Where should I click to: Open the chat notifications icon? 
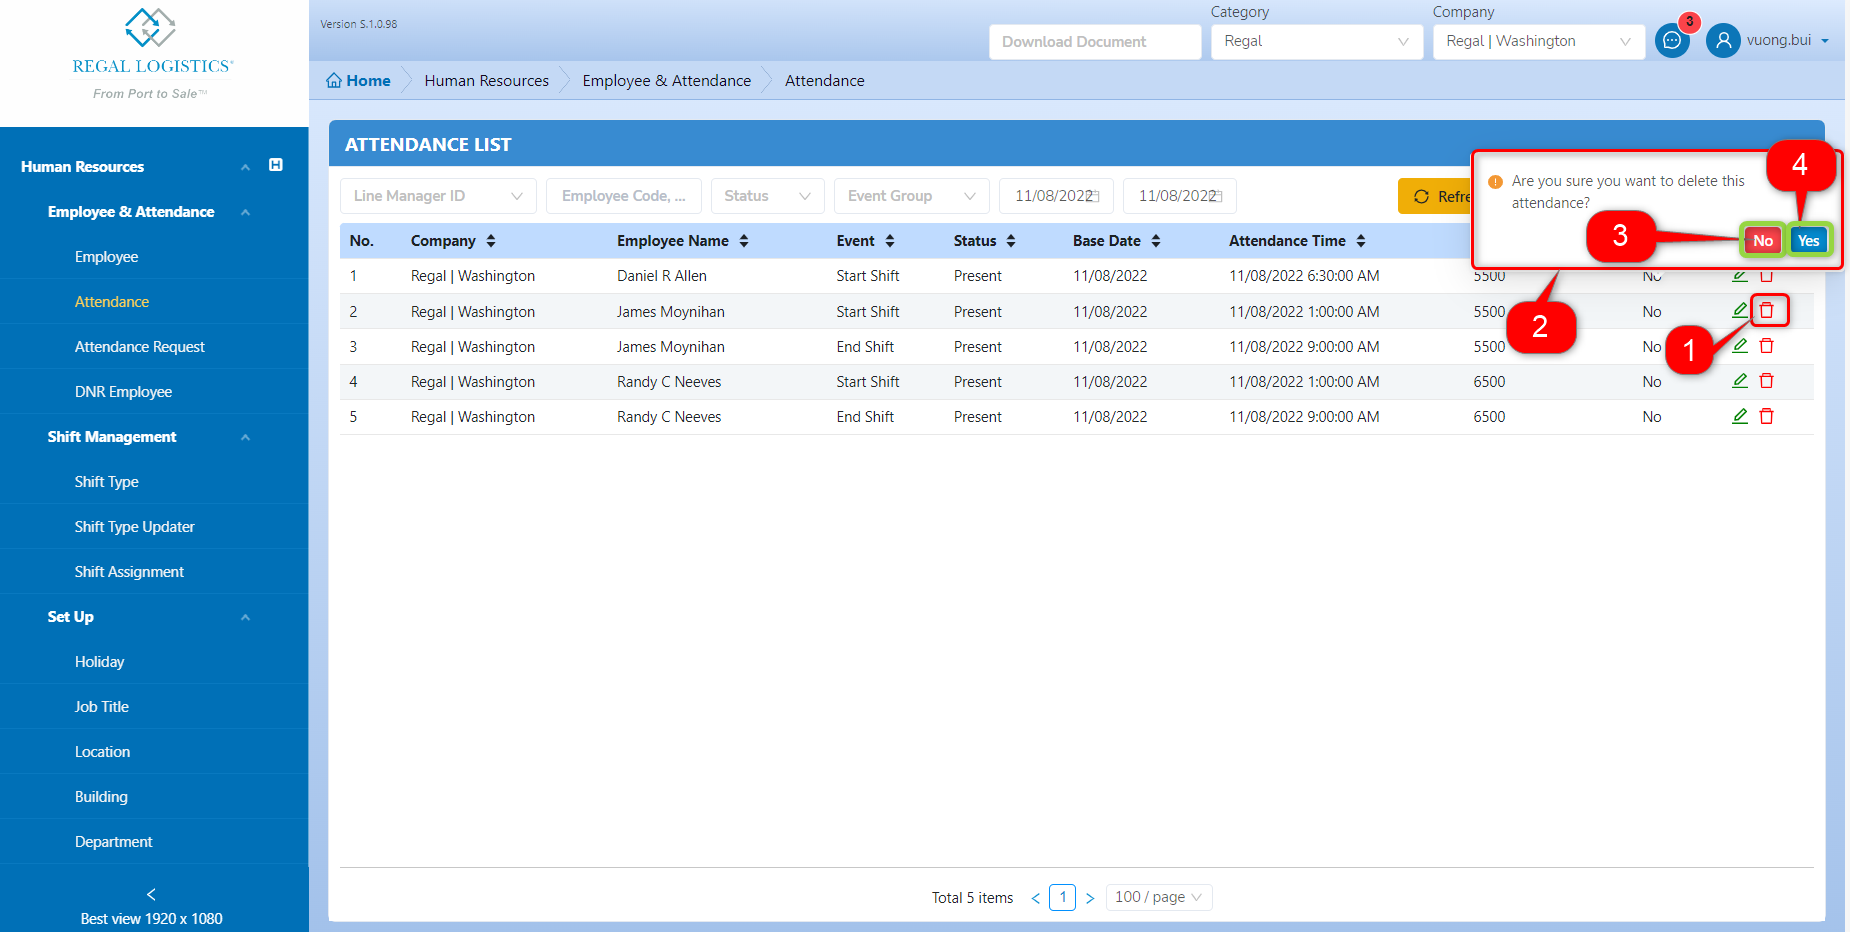(x=1671, y=41)
